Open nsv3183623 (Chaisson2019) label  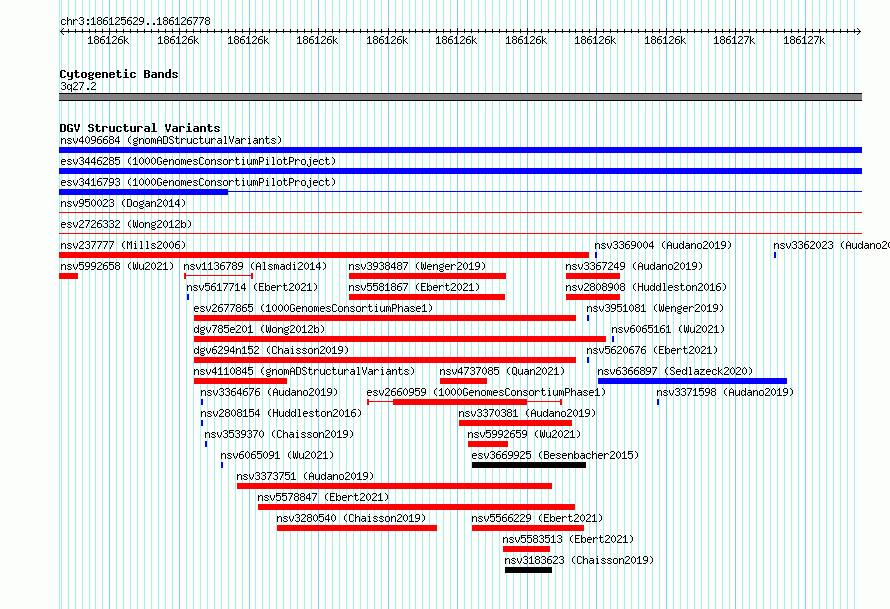(x=580, y=560)
